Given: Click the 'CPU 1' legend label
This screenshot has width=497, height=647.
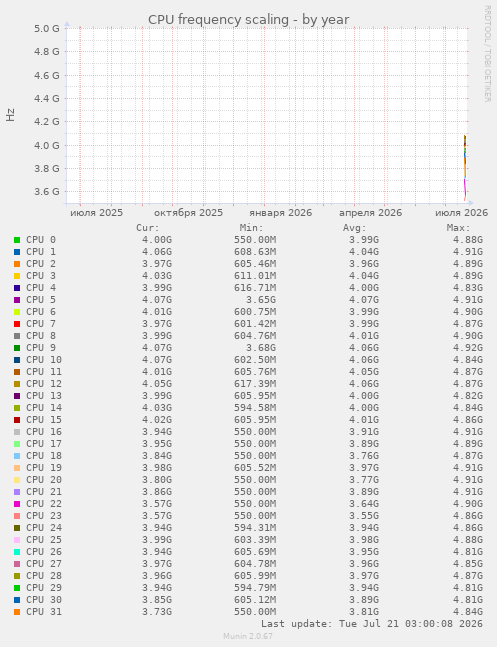Looking at the screenshot, I should 41,252.
